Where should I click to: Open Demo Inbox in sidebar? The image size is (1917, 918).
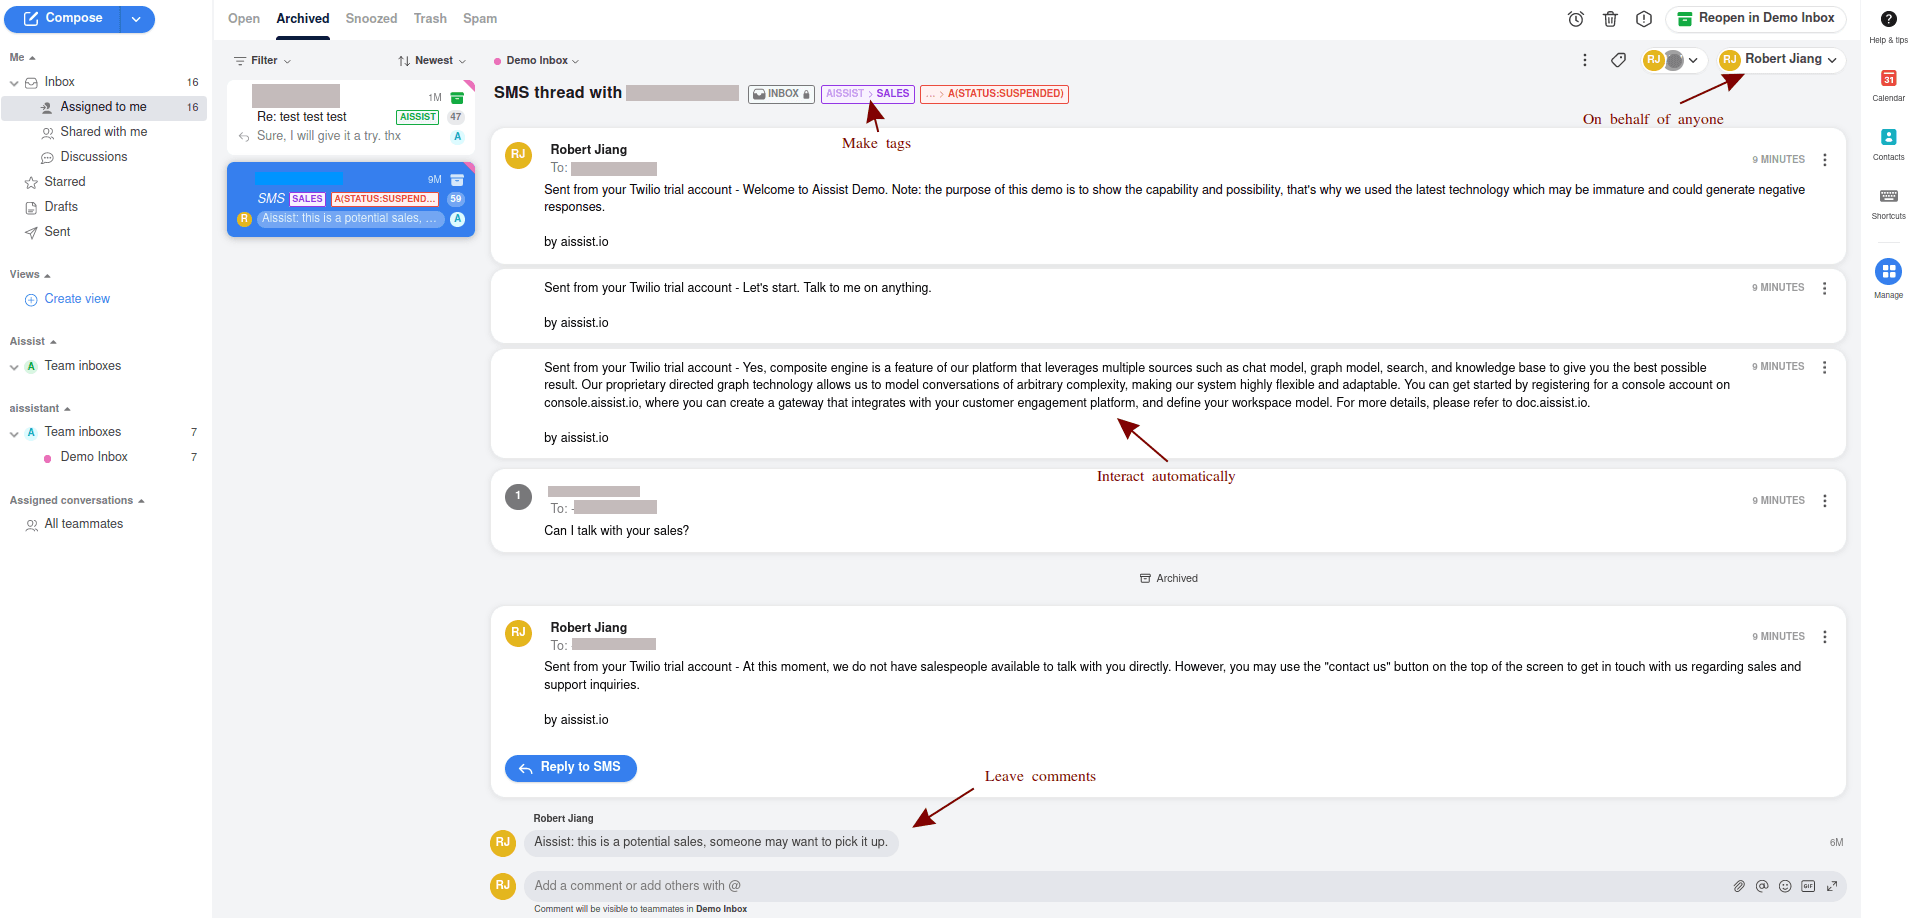pyautogui.click(x=94, y=457)
